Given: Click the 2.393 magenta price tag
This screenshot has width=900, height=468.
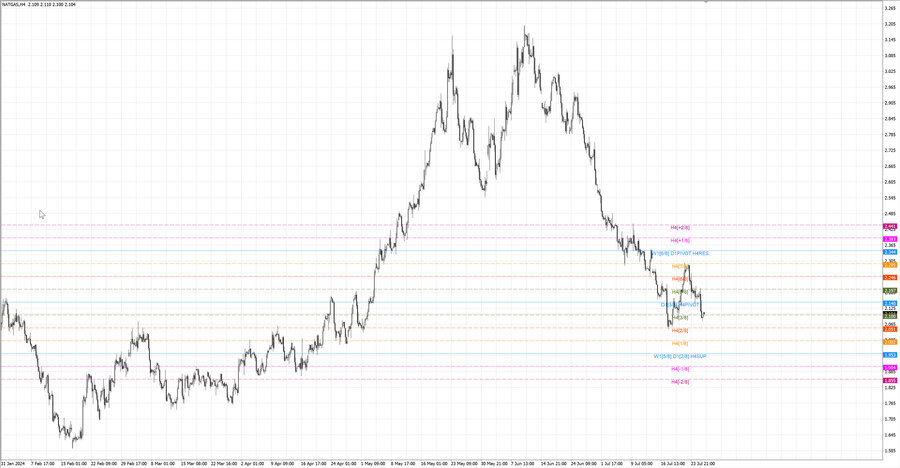Looking at the screenshot, I should click(x=890, y=239).
